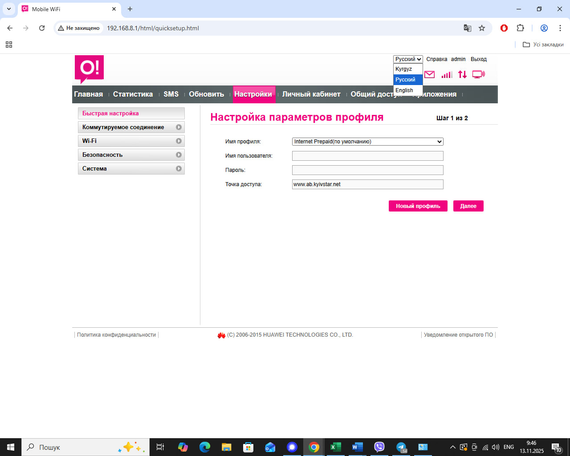Choose English in the language list
570x456 pixels.
(x=408, y=90)
